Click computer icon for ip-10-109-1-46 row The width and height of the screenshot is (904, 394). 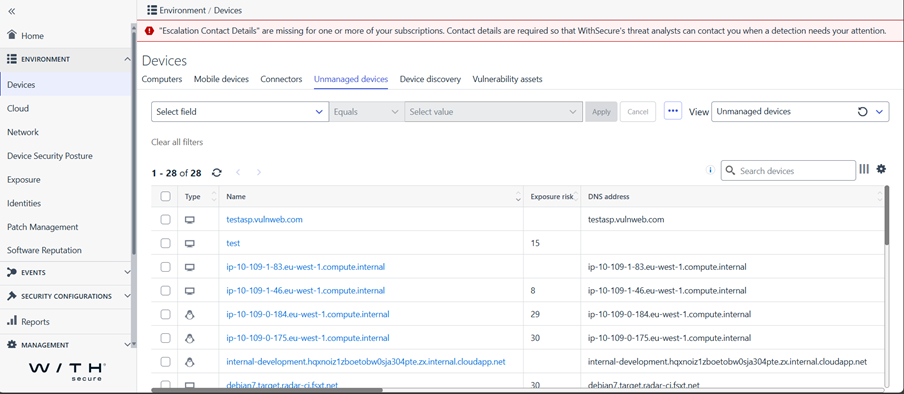(190, 291)
